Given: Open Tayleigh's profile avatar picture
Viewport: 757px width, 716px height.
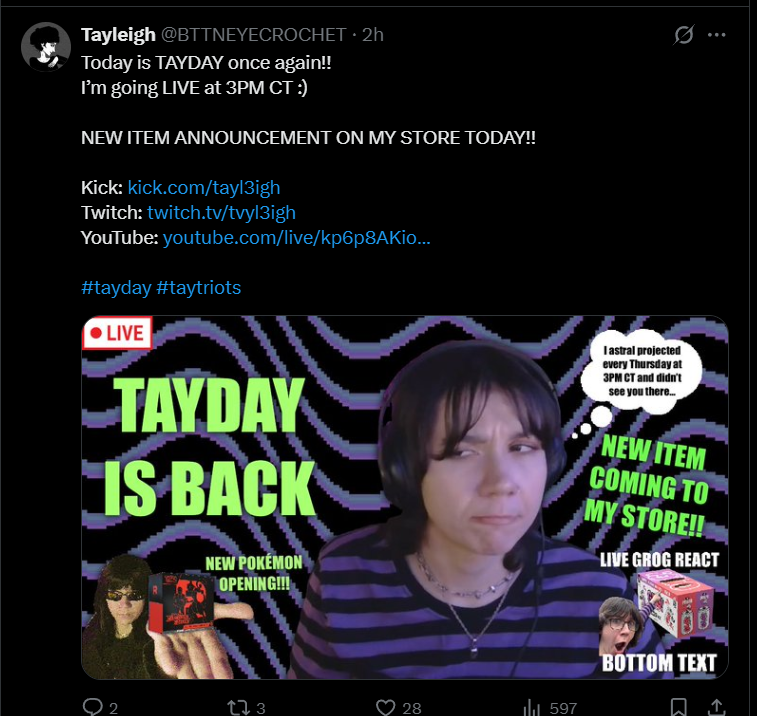Looking at the screenshot, I should click(46, 47).
